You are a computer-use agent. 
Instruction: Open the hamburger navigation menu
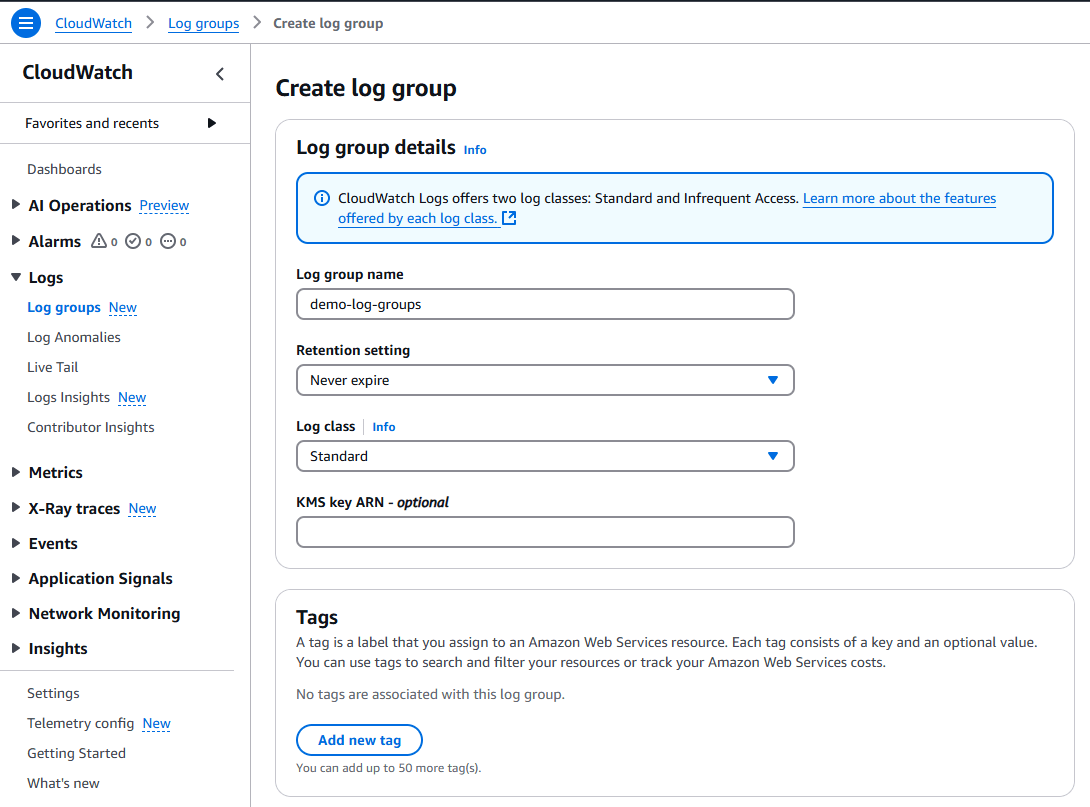coord(25,22)
